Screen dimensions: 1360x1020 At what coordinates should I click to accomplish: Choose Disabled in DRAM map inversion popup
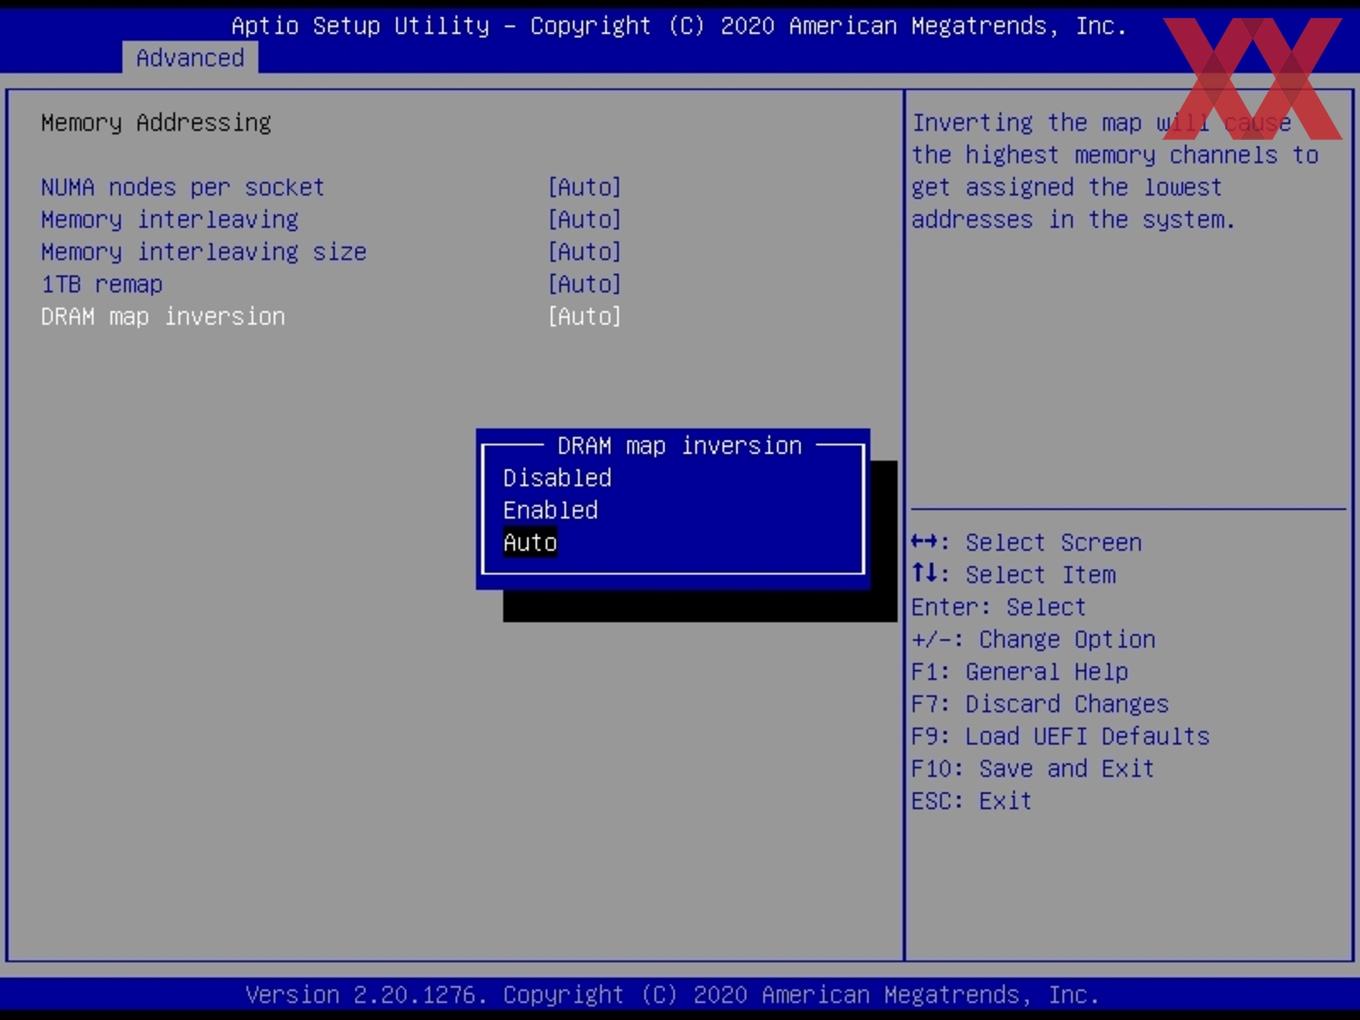coord(557,478)
